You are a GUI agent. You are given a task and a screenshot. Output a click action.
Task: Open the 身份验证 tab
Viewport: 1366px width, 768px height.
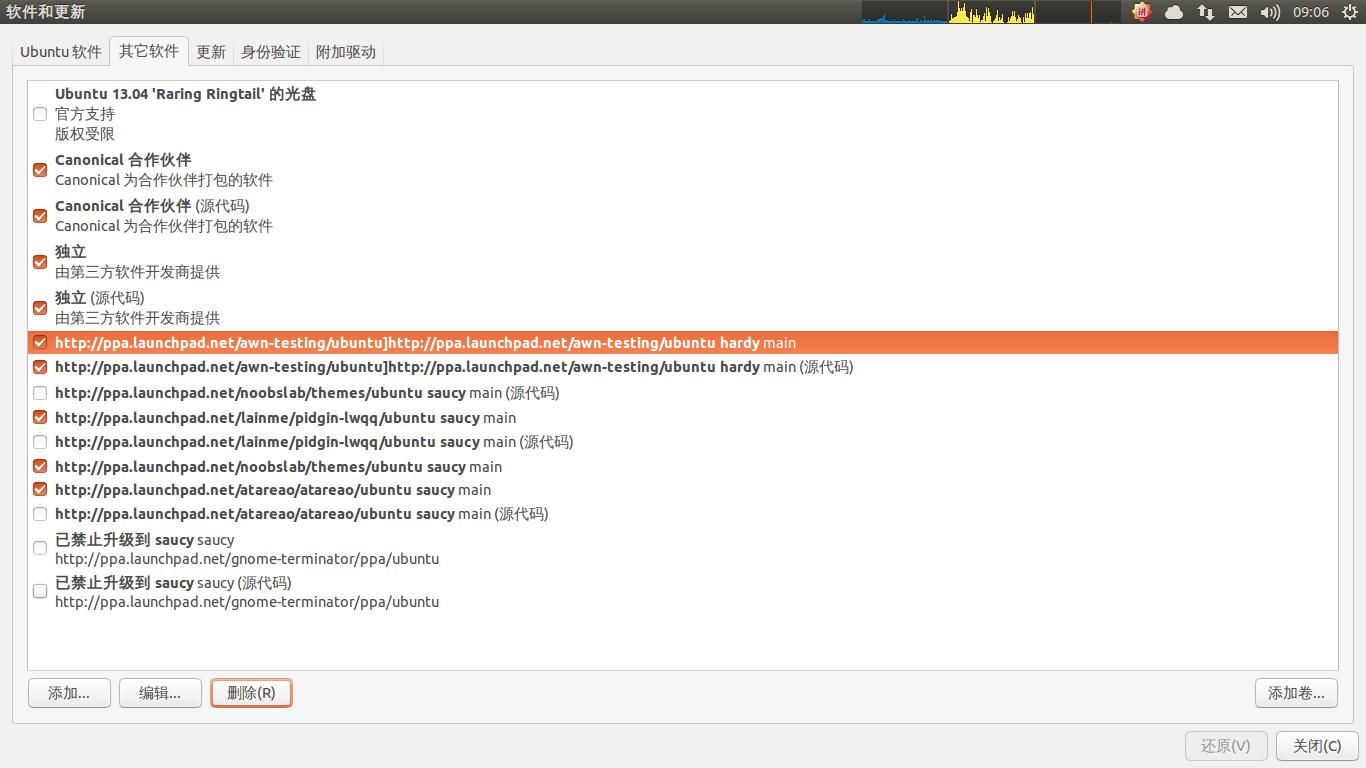[271, 52]
